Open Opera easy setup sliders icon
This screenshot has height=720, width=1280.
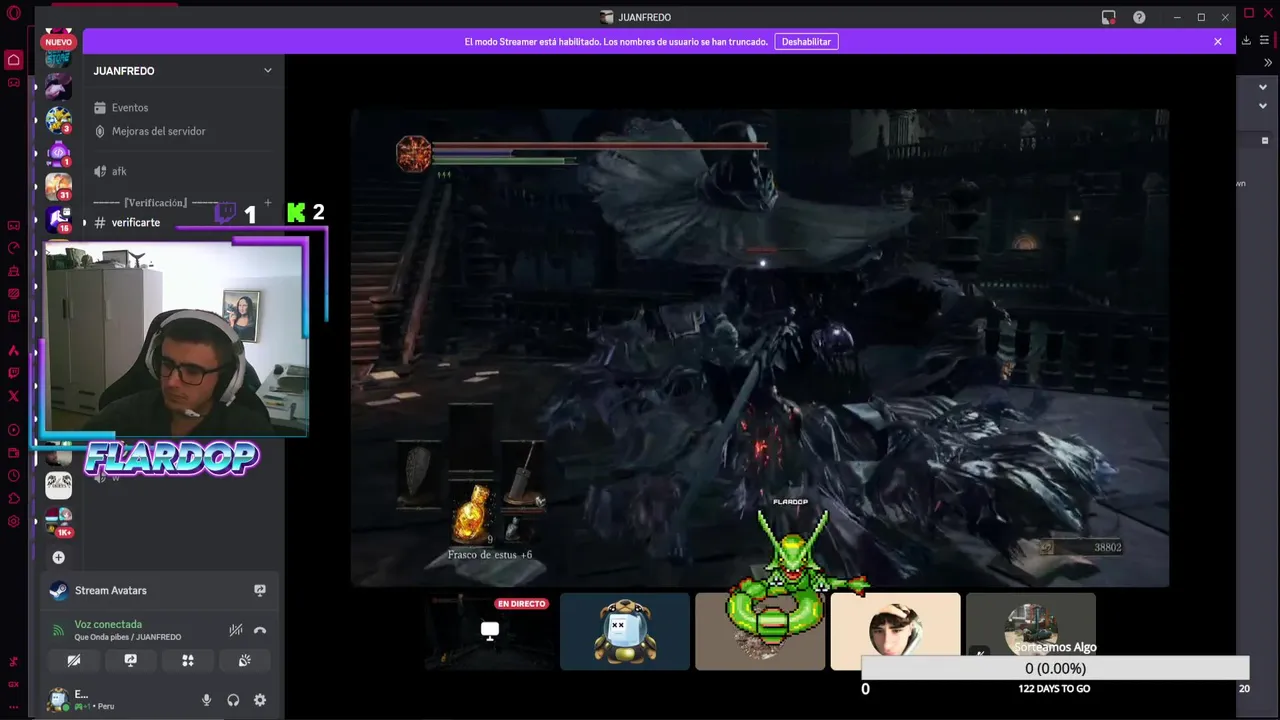click(1266, 41)
